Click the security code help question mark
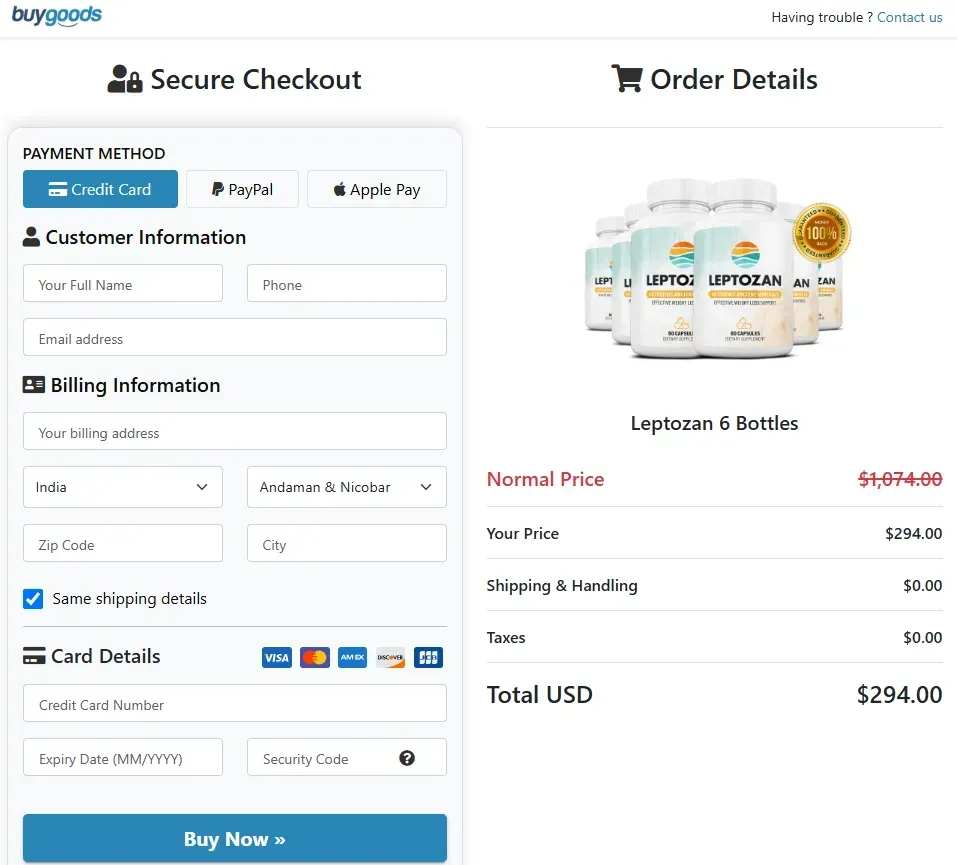The height and width of the screenshot is (865, 957). (x=407, y=758)
